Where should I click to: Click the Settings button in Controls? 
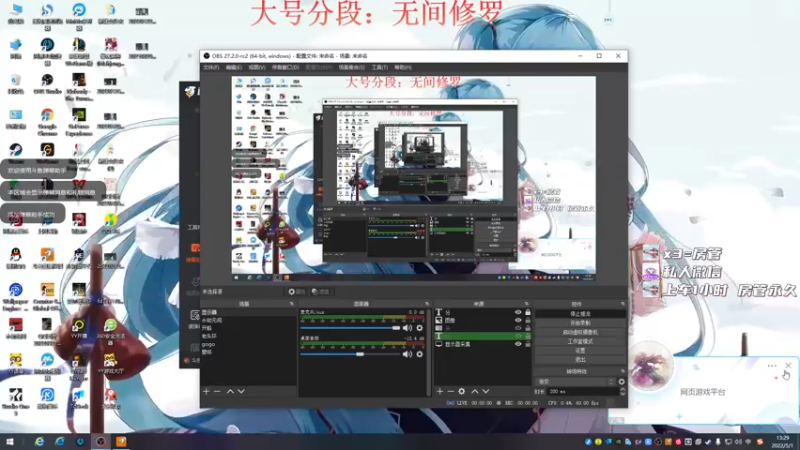click(580, 351)
